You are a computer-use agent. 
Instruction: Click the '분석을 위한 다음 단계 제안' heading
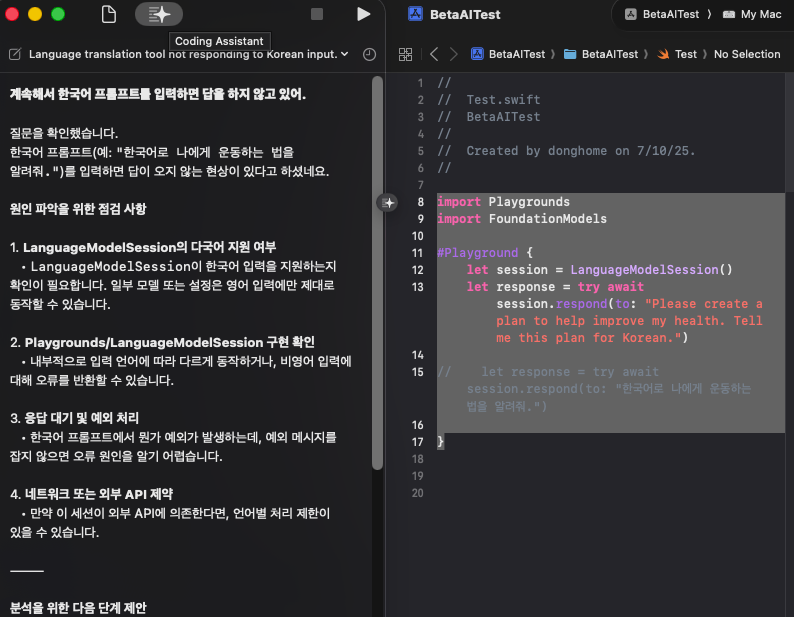coord(78,607)
